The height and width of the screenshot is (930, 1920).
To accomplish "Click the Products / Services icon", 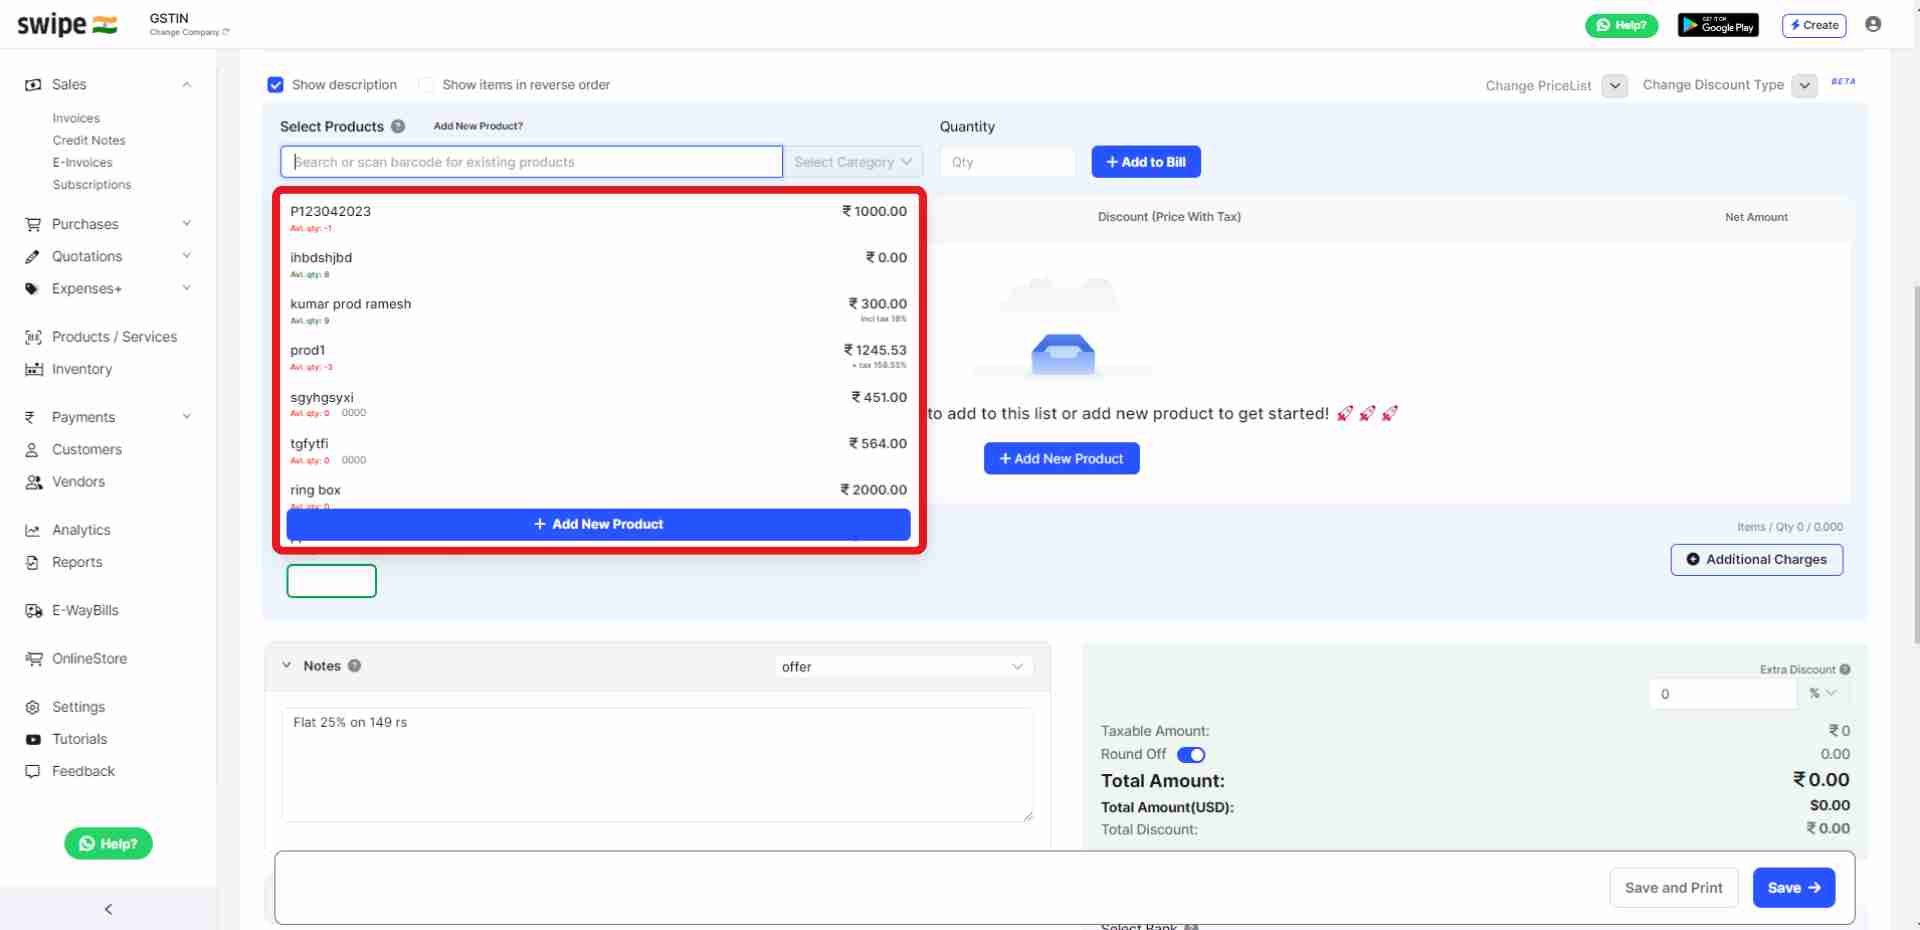I will coord(33,337).
